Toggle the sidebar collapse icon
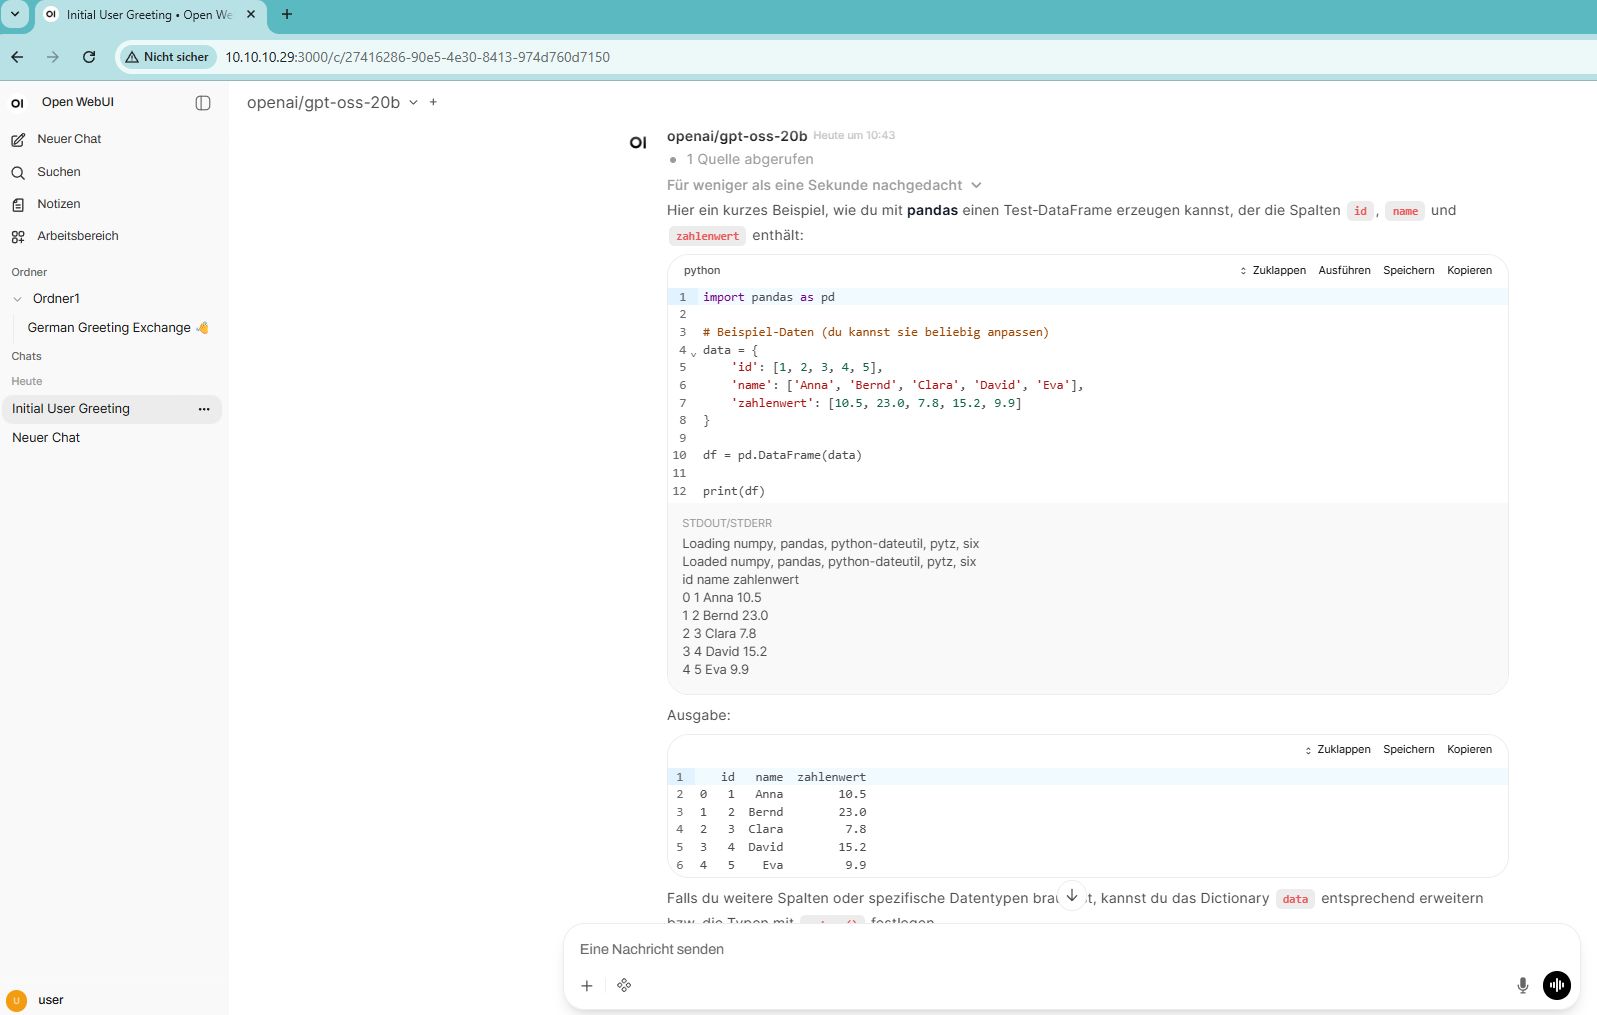The height and width of the screenshot is (1015, 1597). [x=203, y=103]
